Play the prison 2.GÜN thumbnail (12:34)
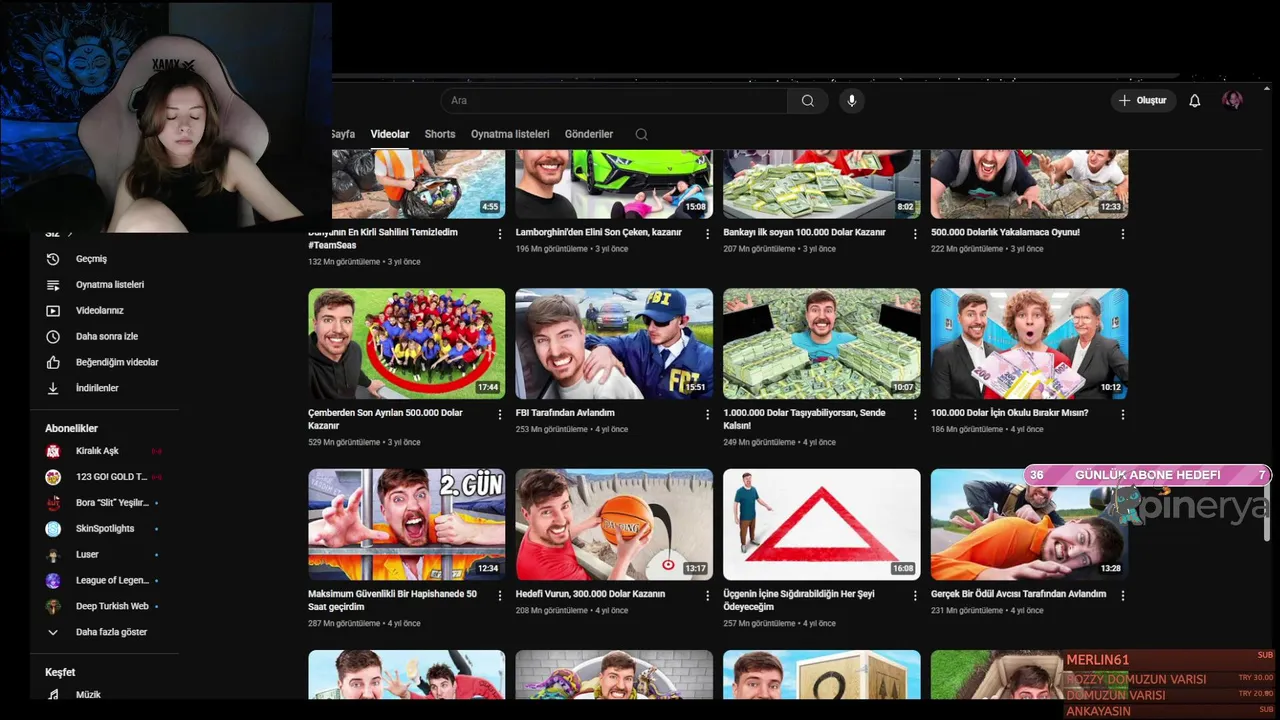This screenshot has width=1280, height=720. (x=407, y=524)
